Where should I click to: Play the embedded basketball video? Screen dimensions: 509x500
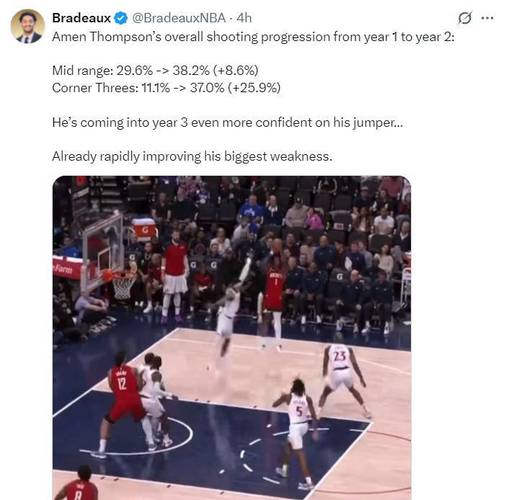232,338
